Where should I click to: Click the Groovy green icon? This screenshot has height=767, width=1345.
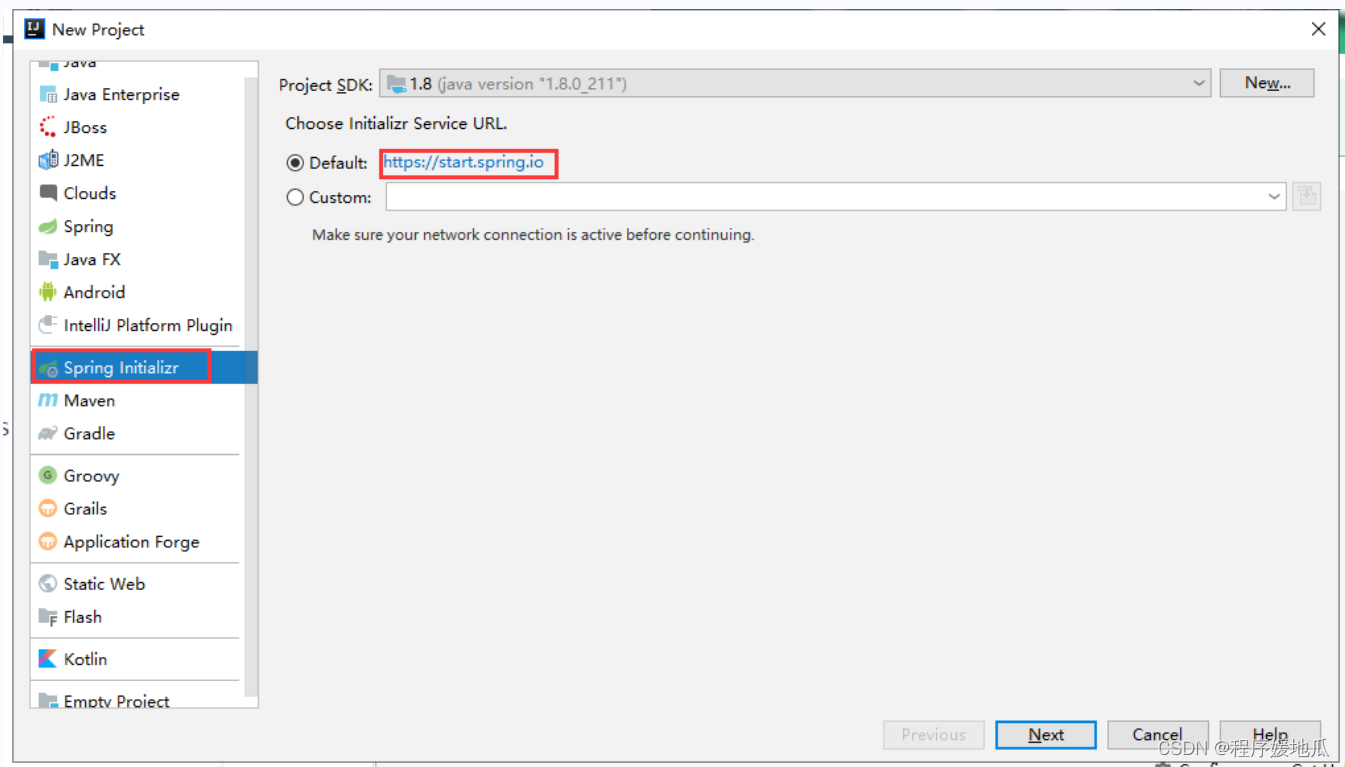tap(47, 476)
